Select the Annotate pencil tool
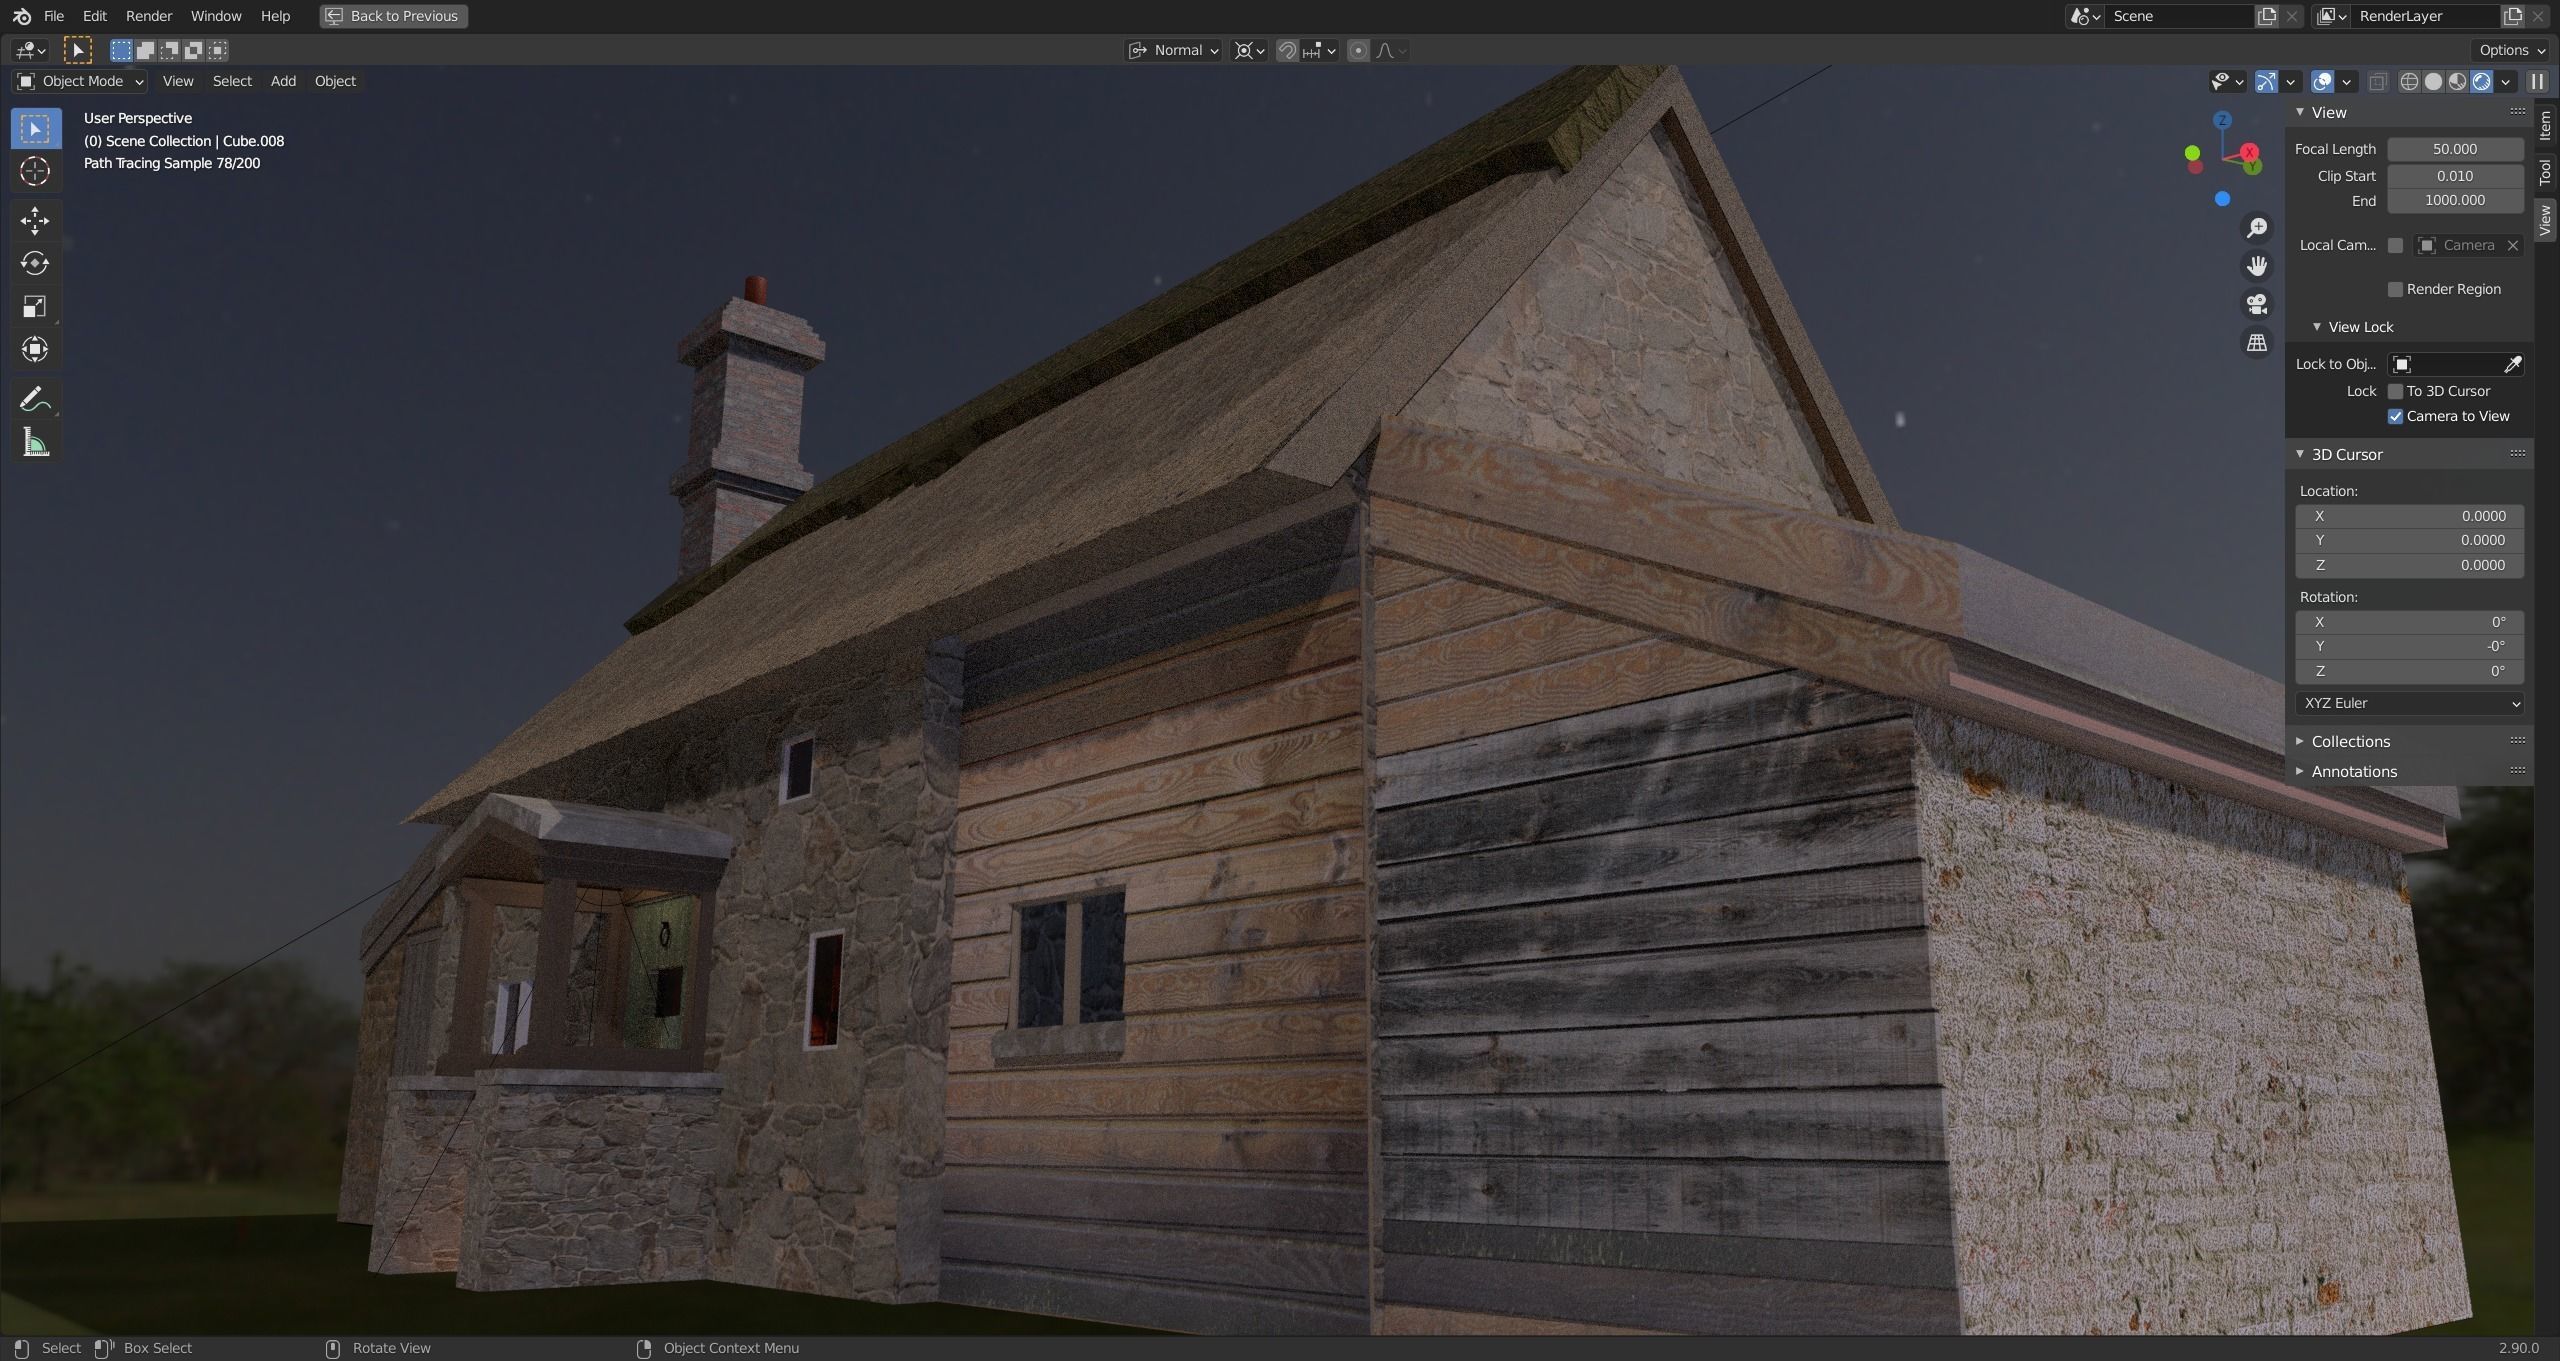Image resolution: width=2560 pixels, height=1361 pixels. click(x=35, y=399)
